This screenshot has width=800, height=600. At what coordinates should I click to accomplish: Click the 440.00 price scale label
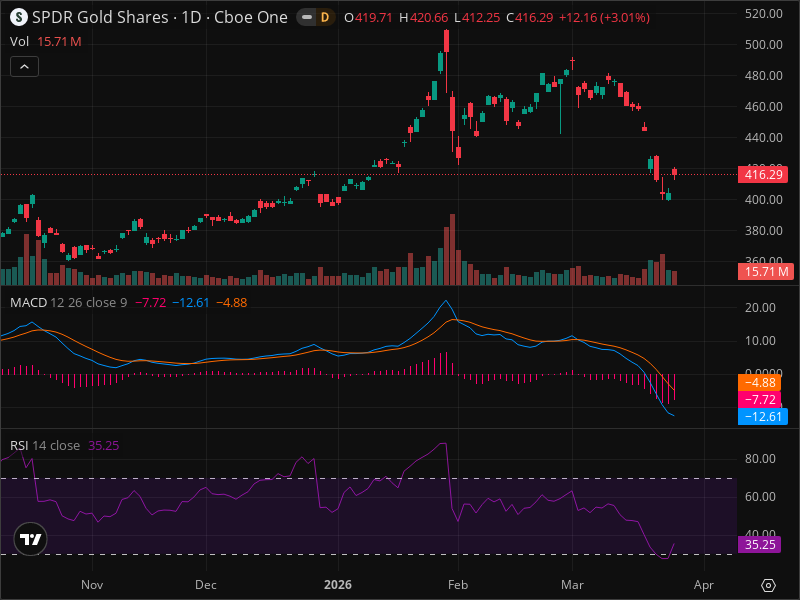[x=763, y=138]
